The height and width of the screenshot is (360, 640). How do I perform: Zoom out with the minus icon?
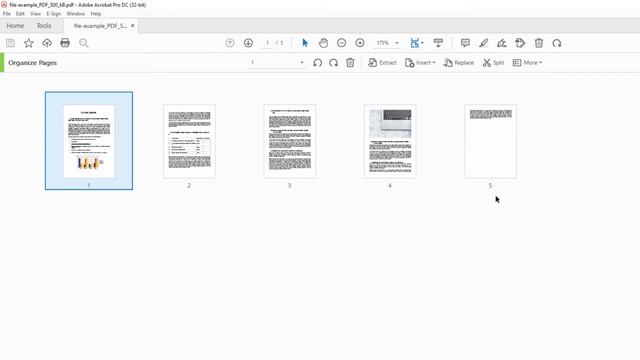point(342,43)
